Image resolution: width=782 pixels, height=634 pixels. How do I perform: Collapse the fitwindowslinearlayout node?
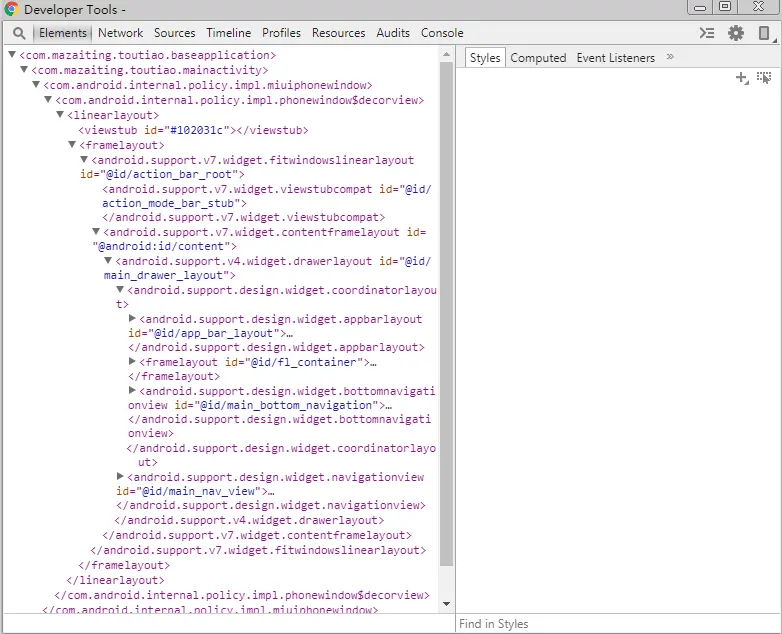pos(84,159)
